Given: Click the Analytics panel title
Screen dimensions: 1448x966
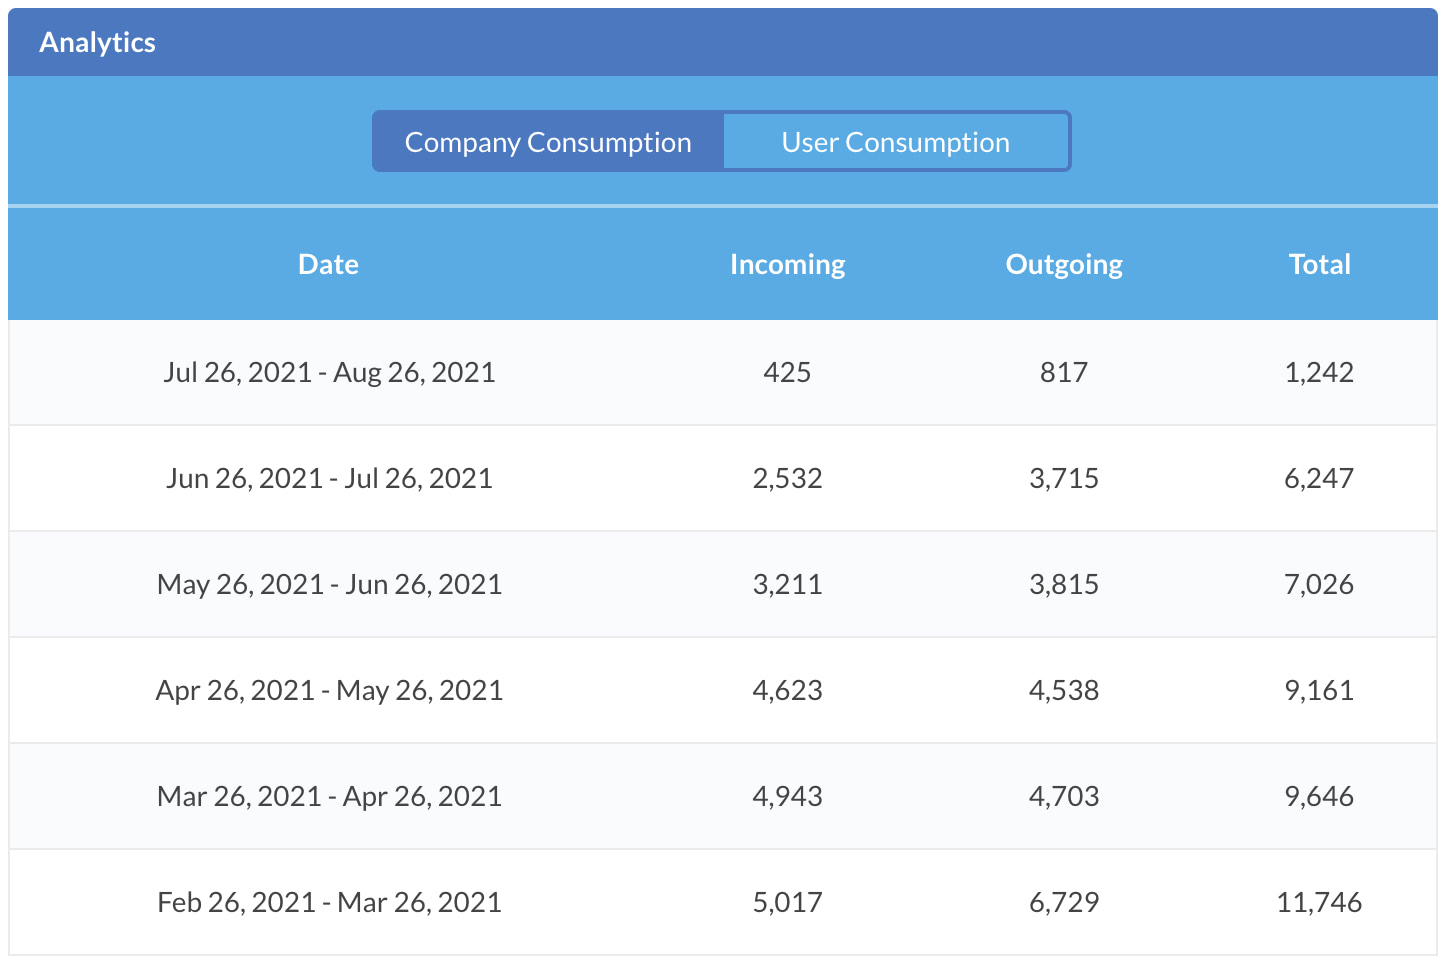Looking at the screenshot, I should pos(97,42).
